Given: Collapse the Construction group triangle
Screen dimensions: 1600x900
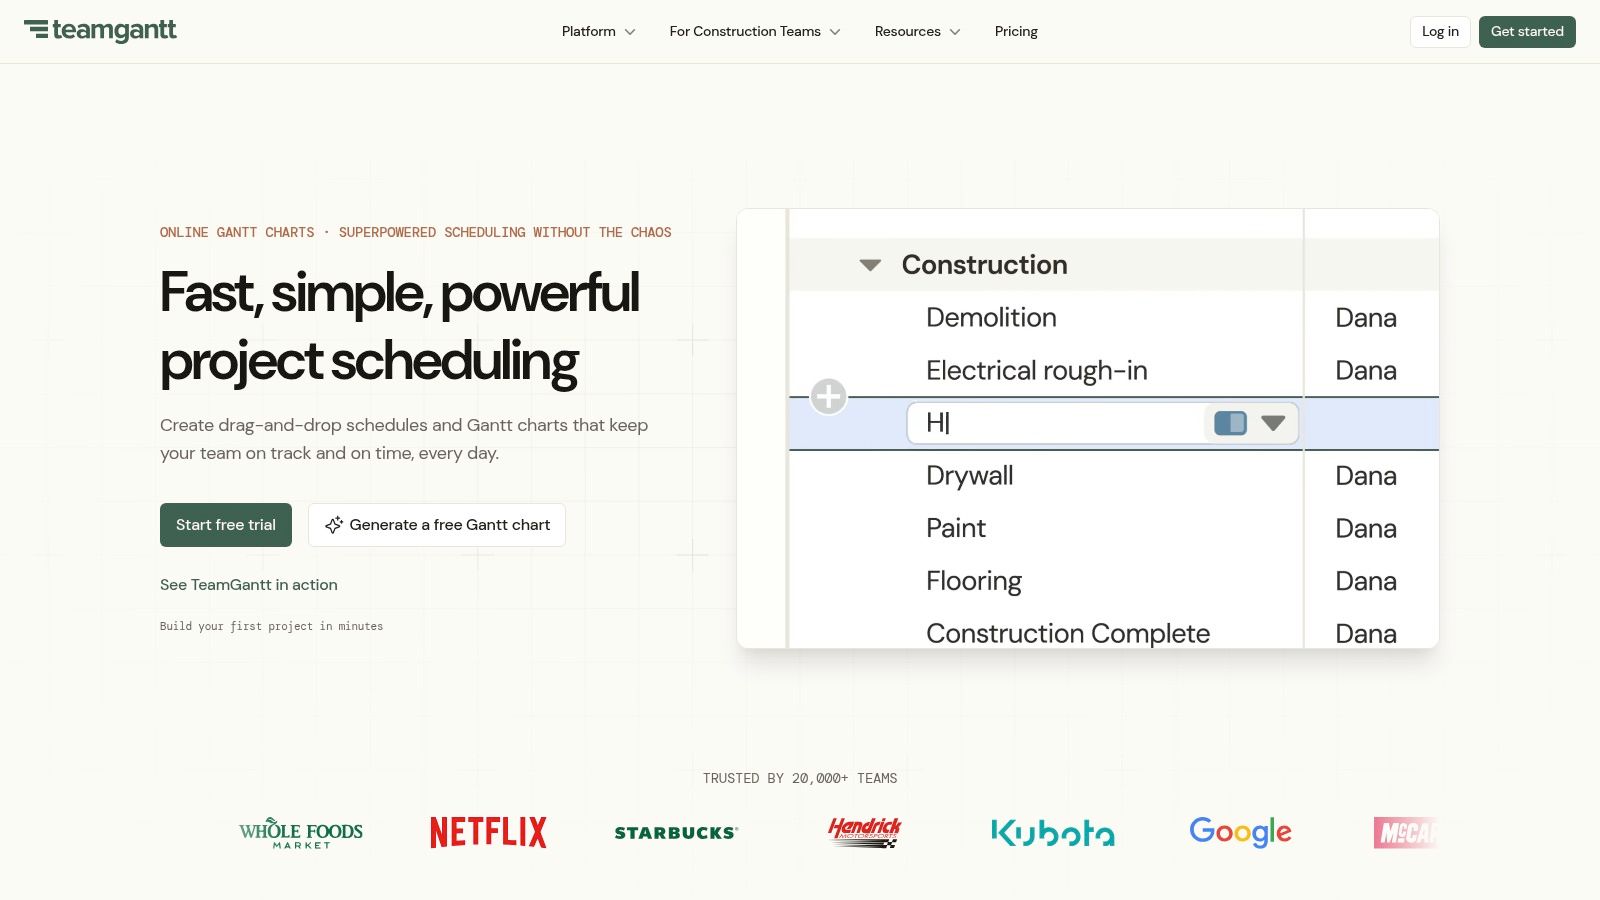Looking at the screenshot, I should coord(870,265).
